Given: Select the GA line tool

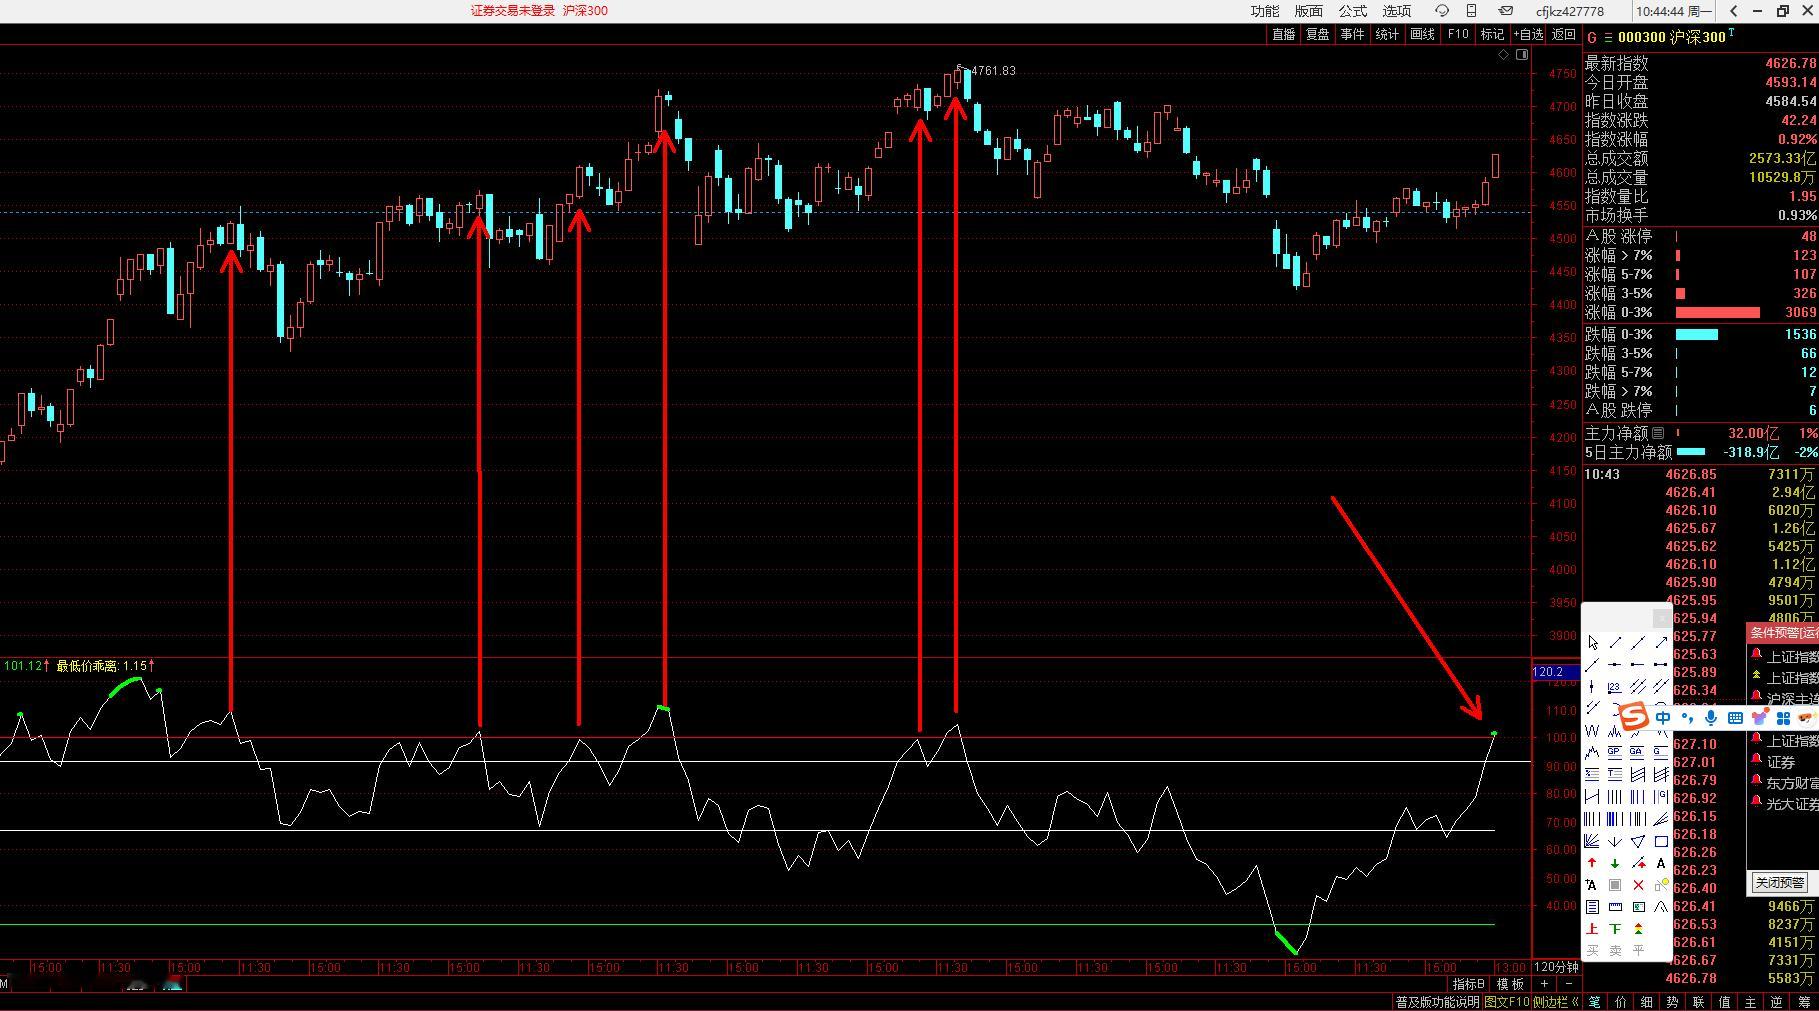Looking at the screenshot, I should point(1638,752).
